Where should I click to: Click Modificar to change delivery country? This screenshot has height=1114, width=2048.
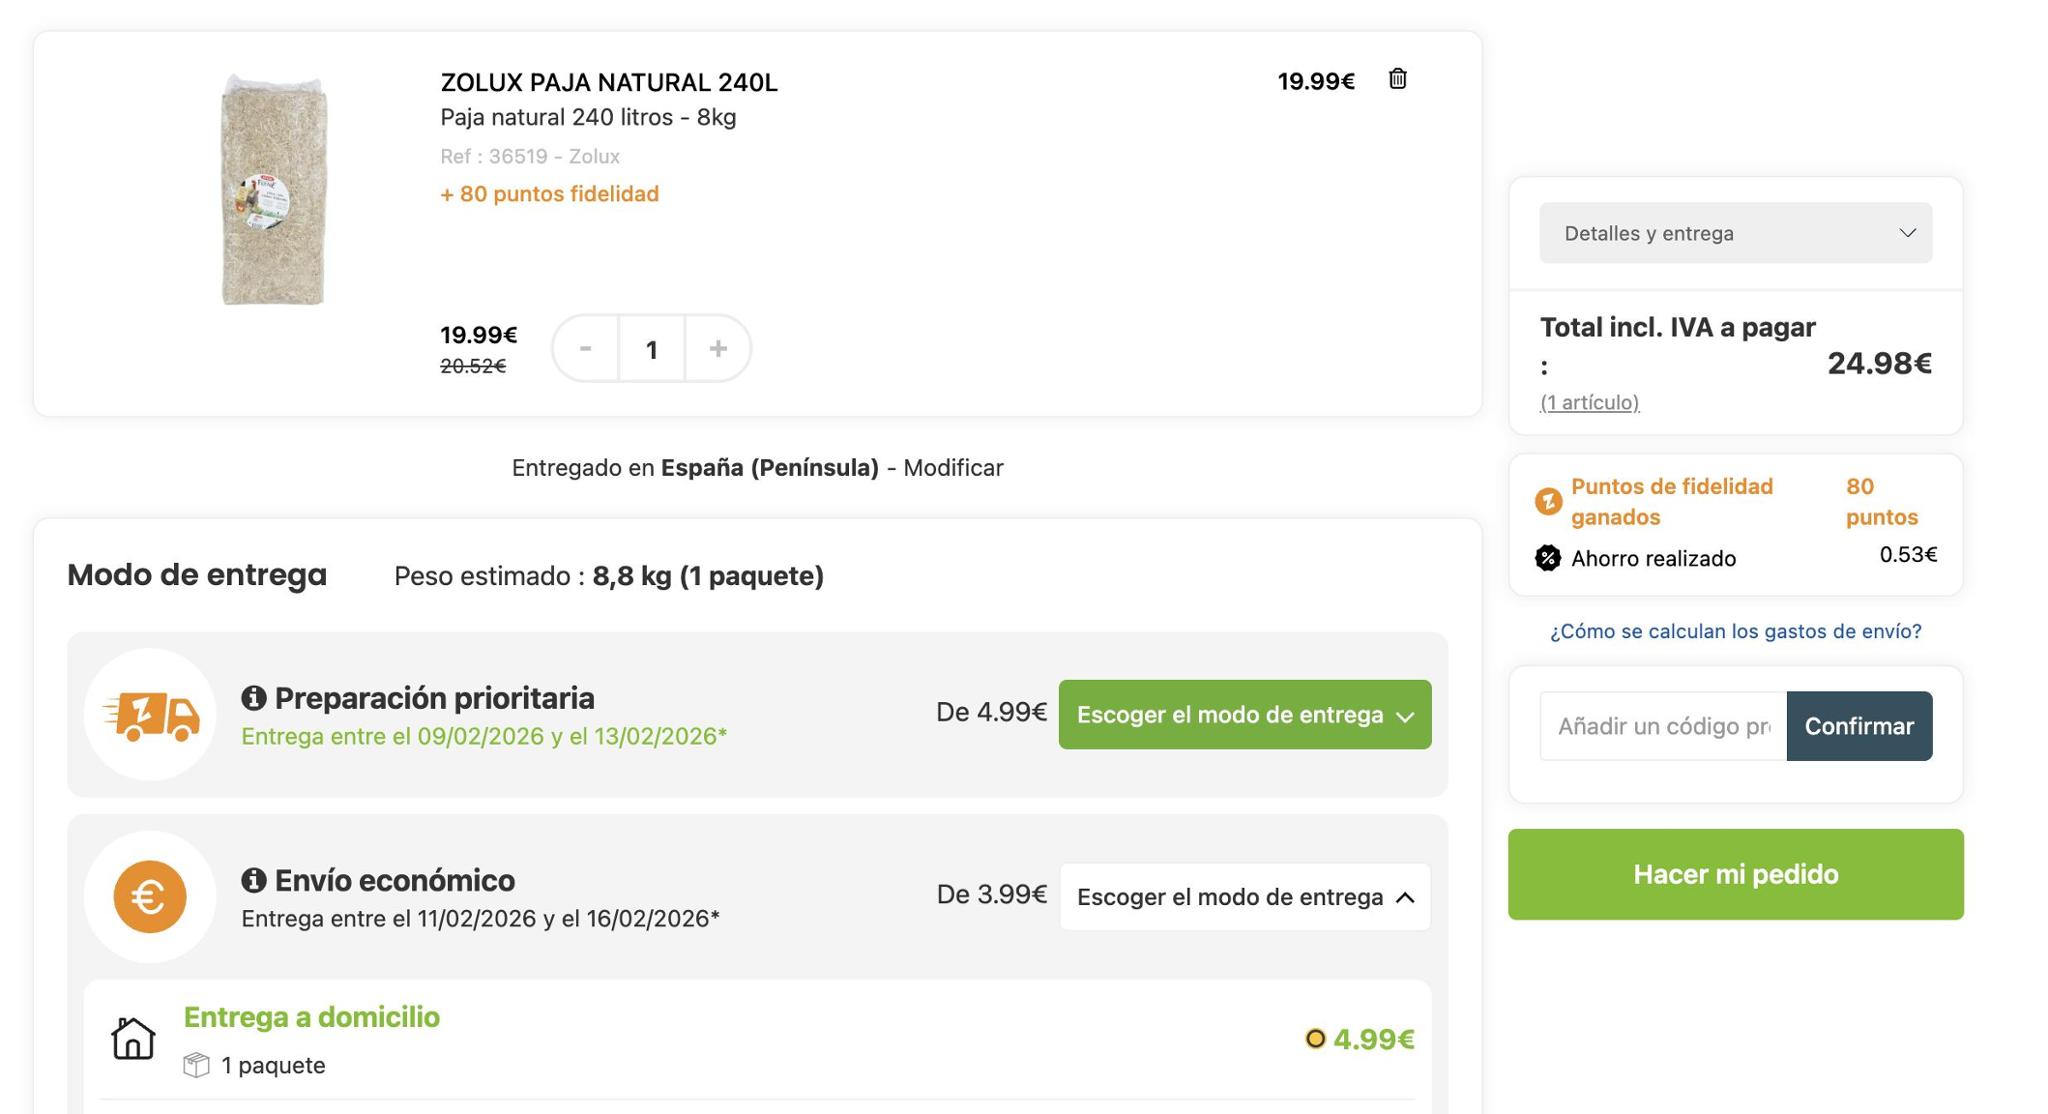pyautogui.click(x=953, y=468)
